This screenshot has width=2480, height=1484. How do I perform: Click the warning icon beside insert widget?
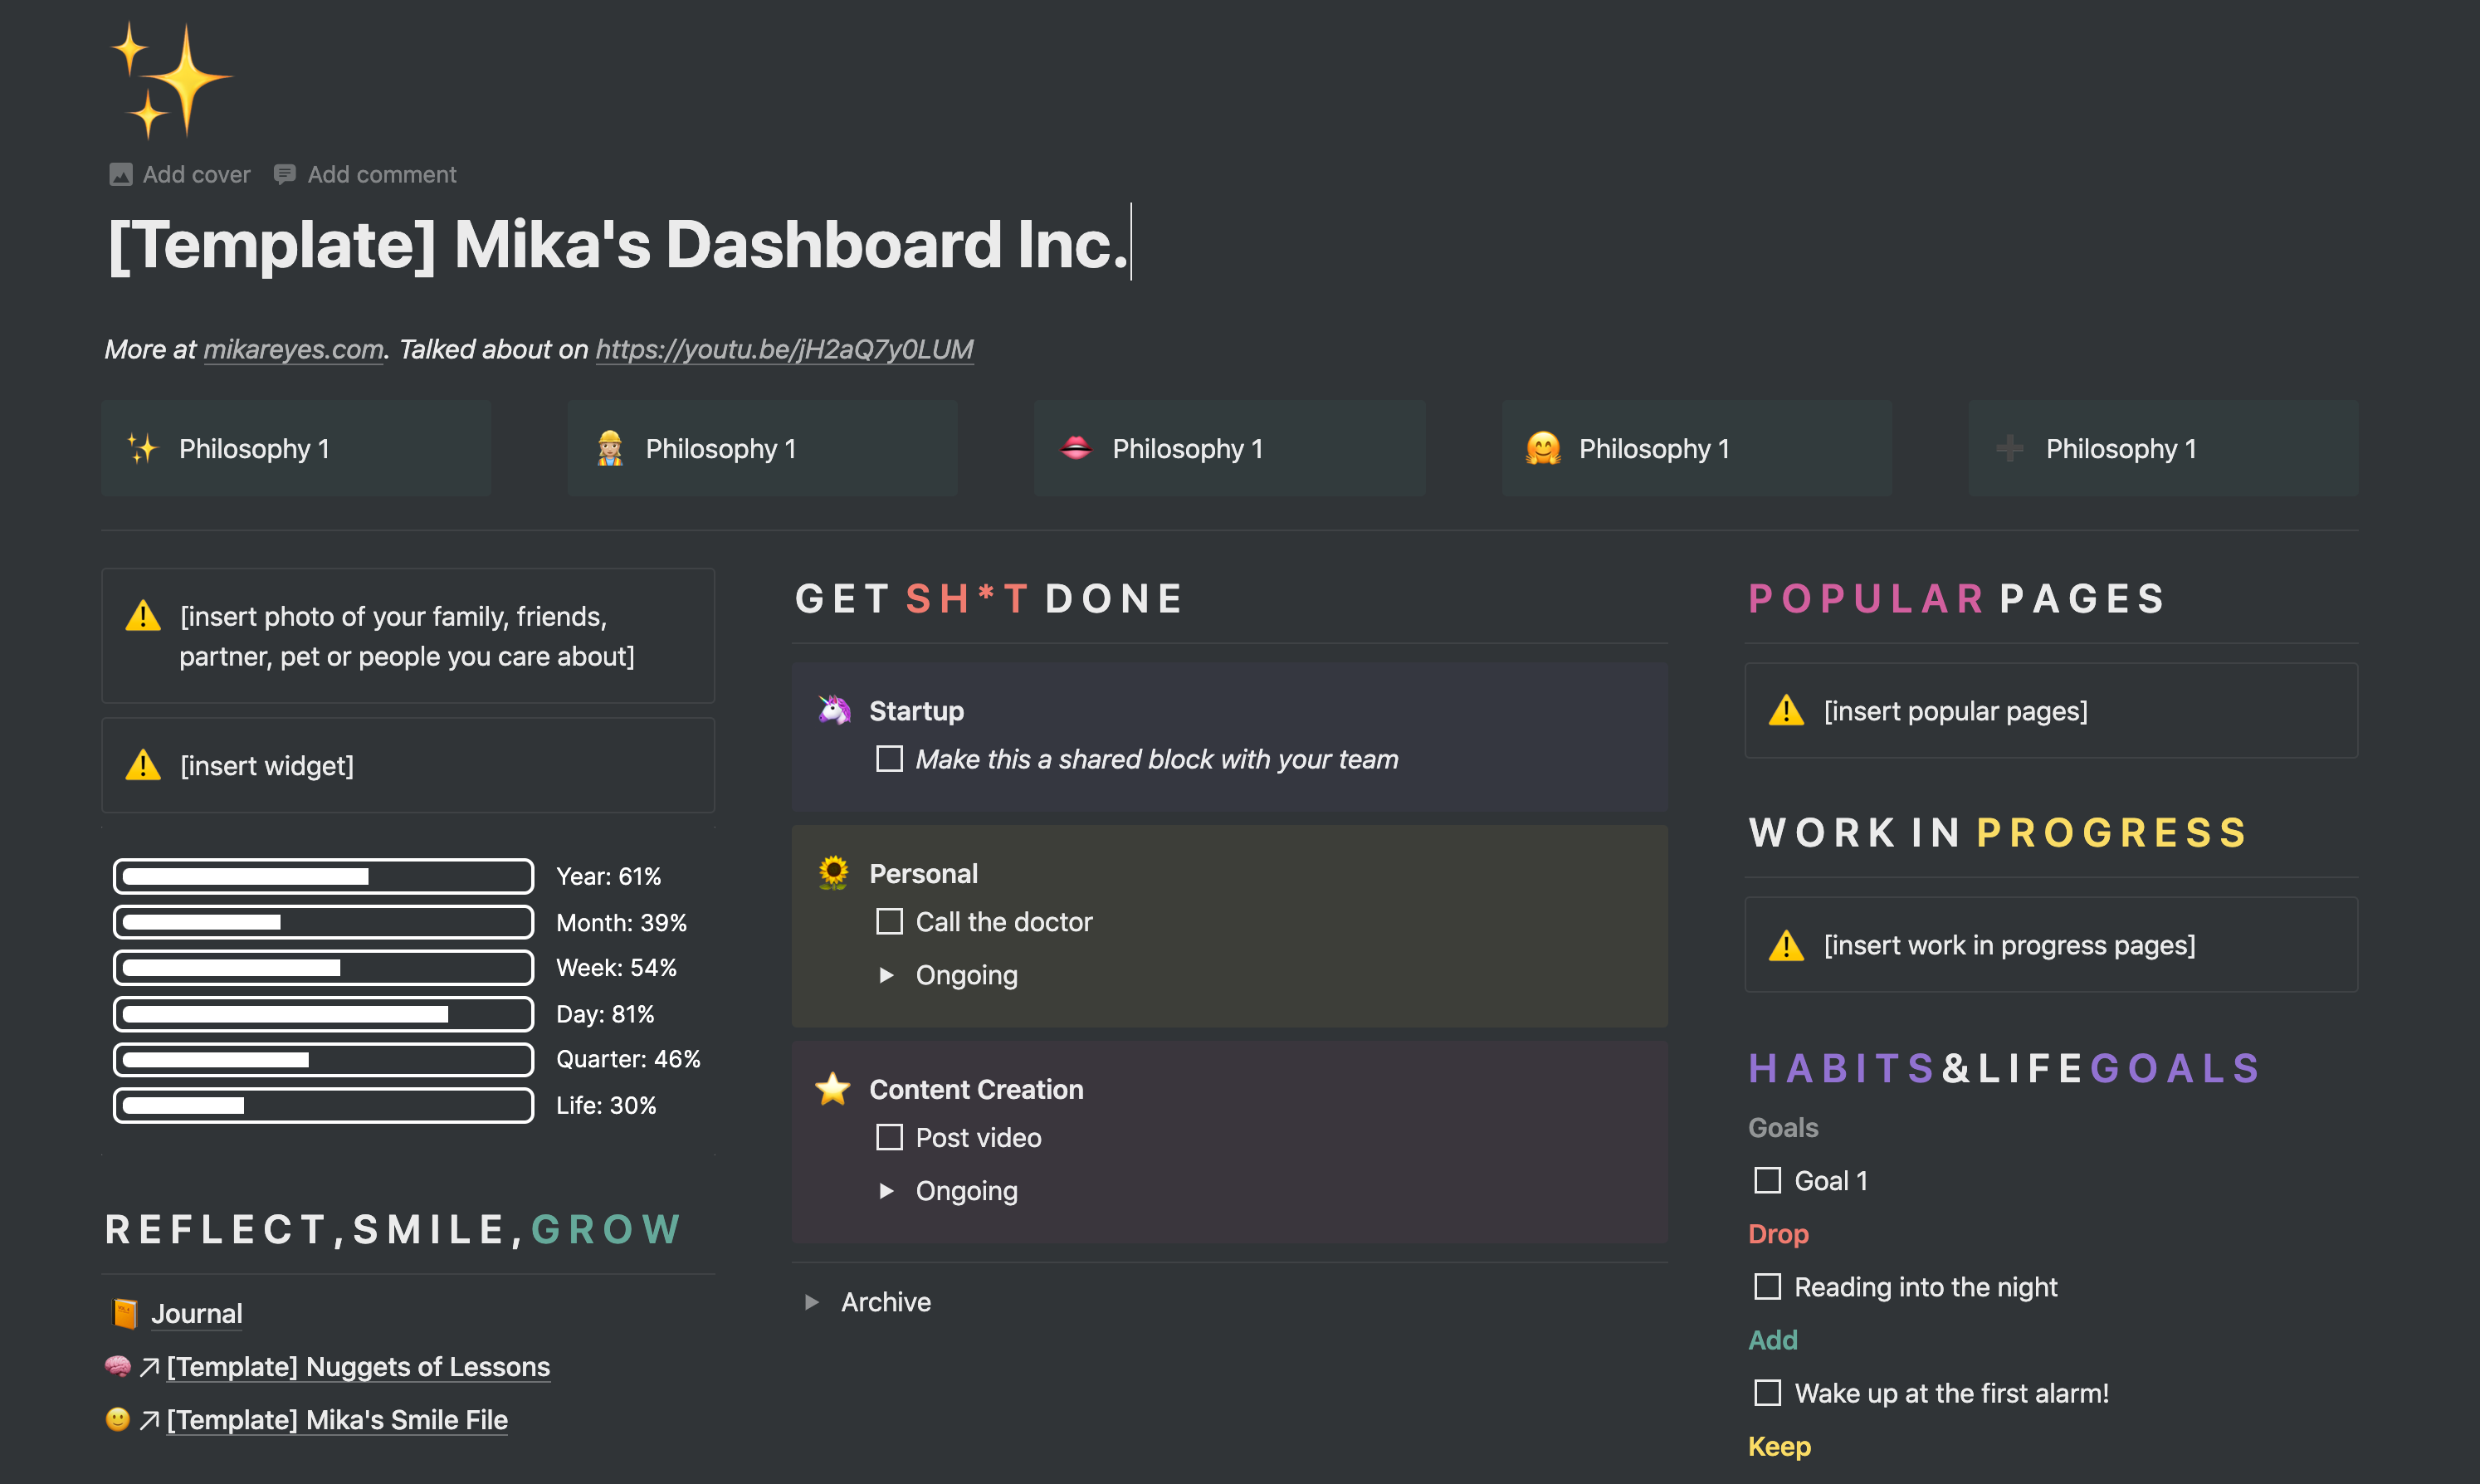tap(142, 765)
